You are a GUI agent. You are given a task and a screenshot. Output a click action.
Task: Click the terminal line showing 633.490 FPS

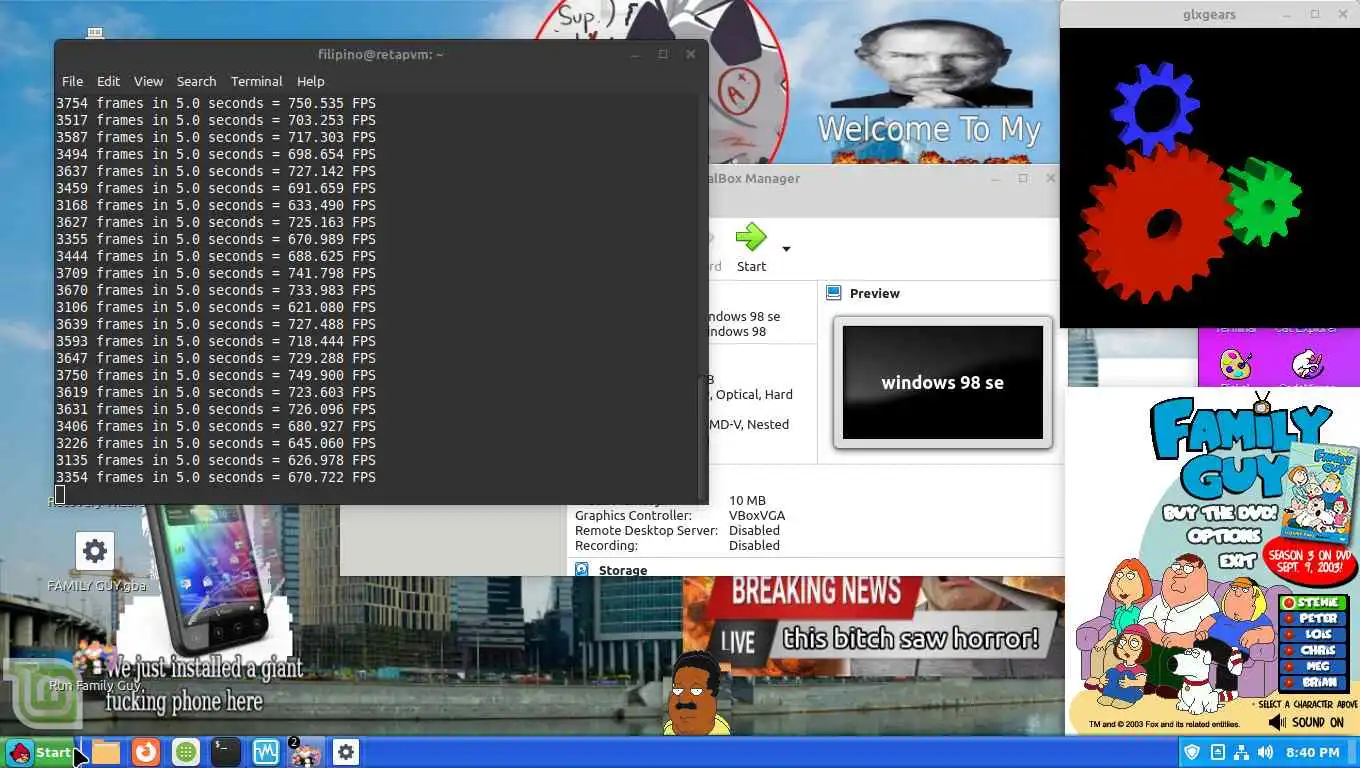216,205
